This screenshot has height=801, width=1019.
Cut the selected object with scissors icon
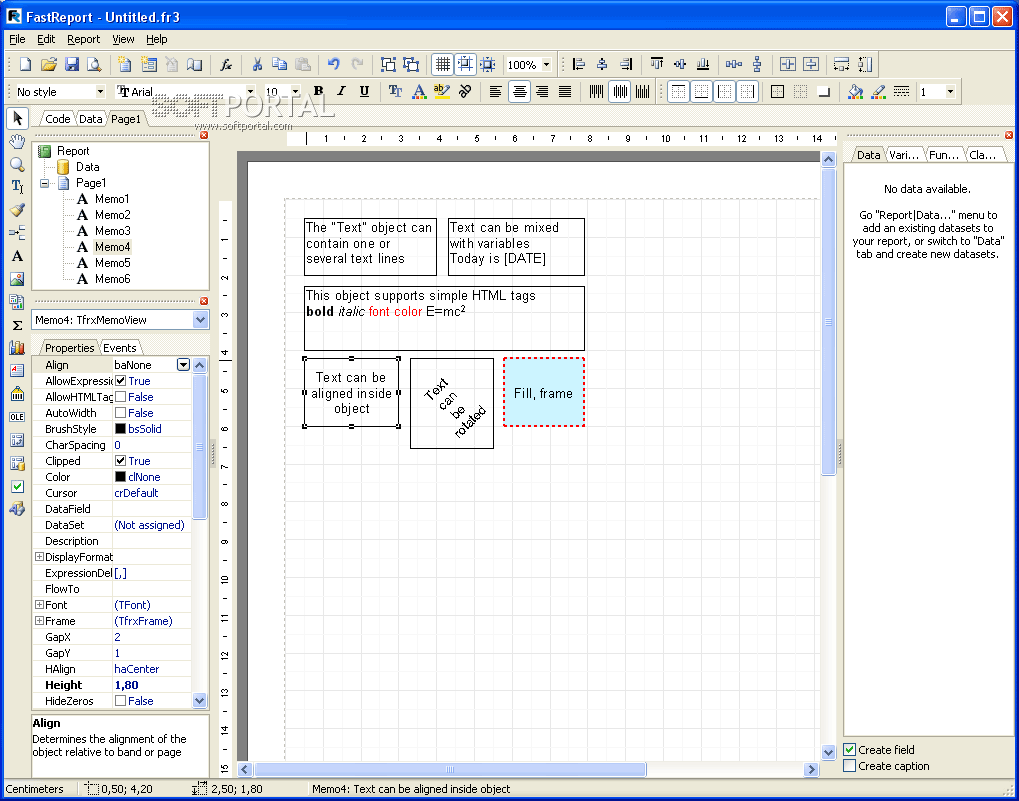tap(257, 64)
